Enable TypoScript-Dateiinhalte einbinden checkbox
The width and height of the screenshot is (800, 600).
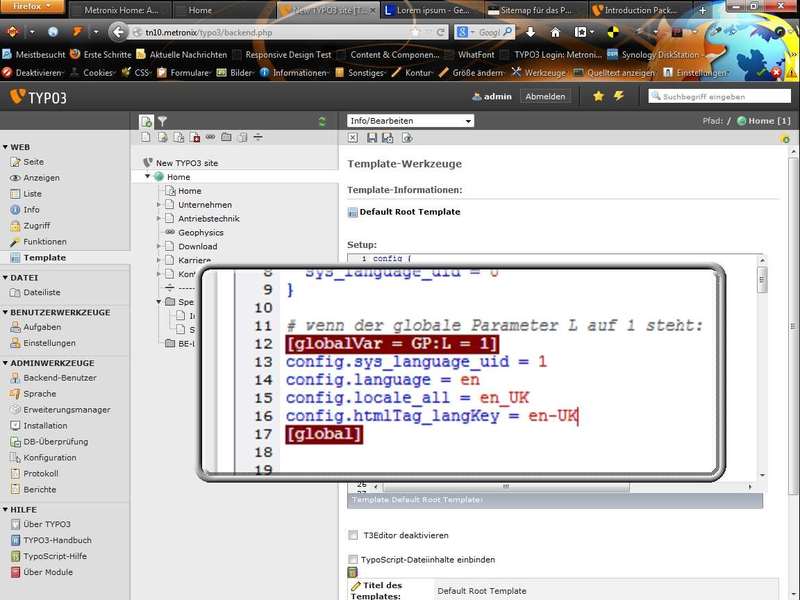354,559
